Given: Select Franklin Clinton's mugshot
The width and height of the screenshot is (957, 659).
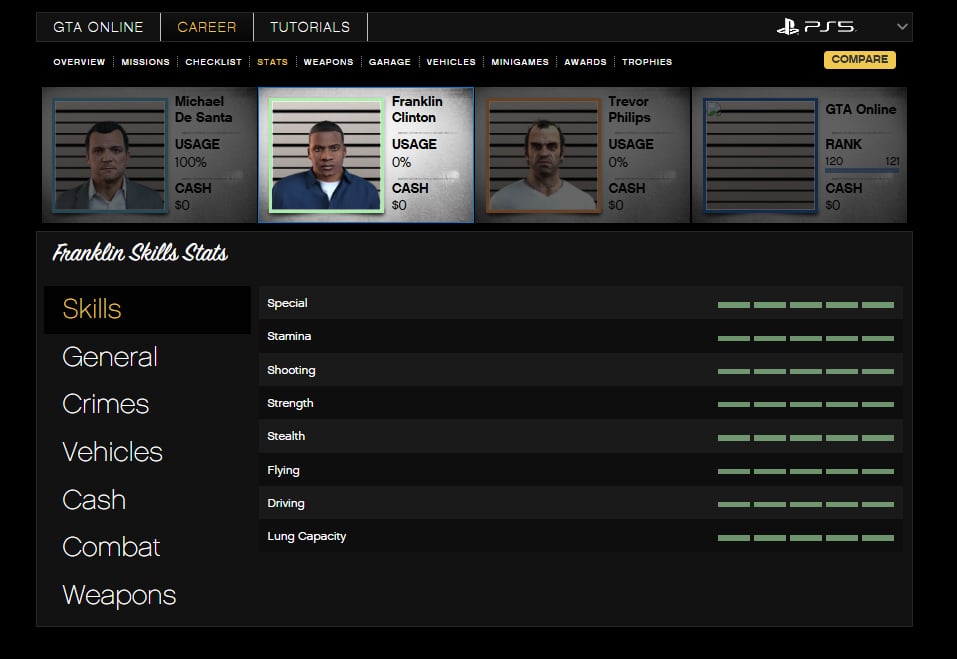Looking at the screenshot, I should pos(327,156).
